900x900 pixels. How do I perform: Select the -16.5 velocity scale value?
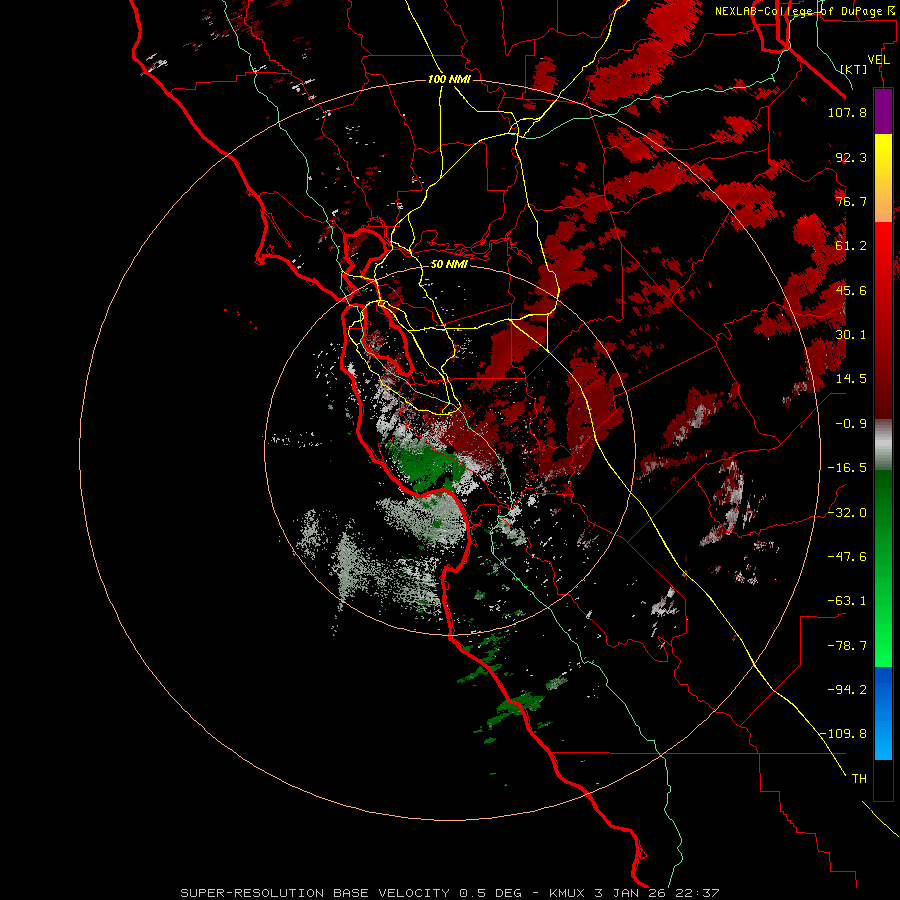(847, 468)
